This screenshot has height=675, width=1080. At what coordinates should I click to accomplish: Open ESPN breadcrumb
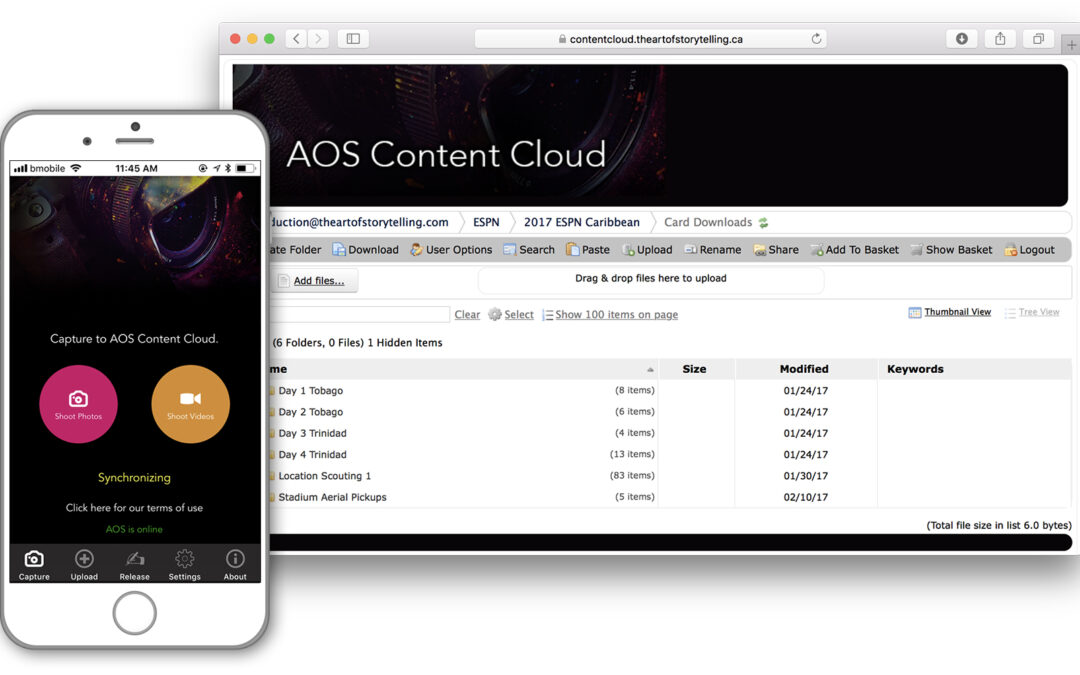pyautogui.click(x=486, y=222)
